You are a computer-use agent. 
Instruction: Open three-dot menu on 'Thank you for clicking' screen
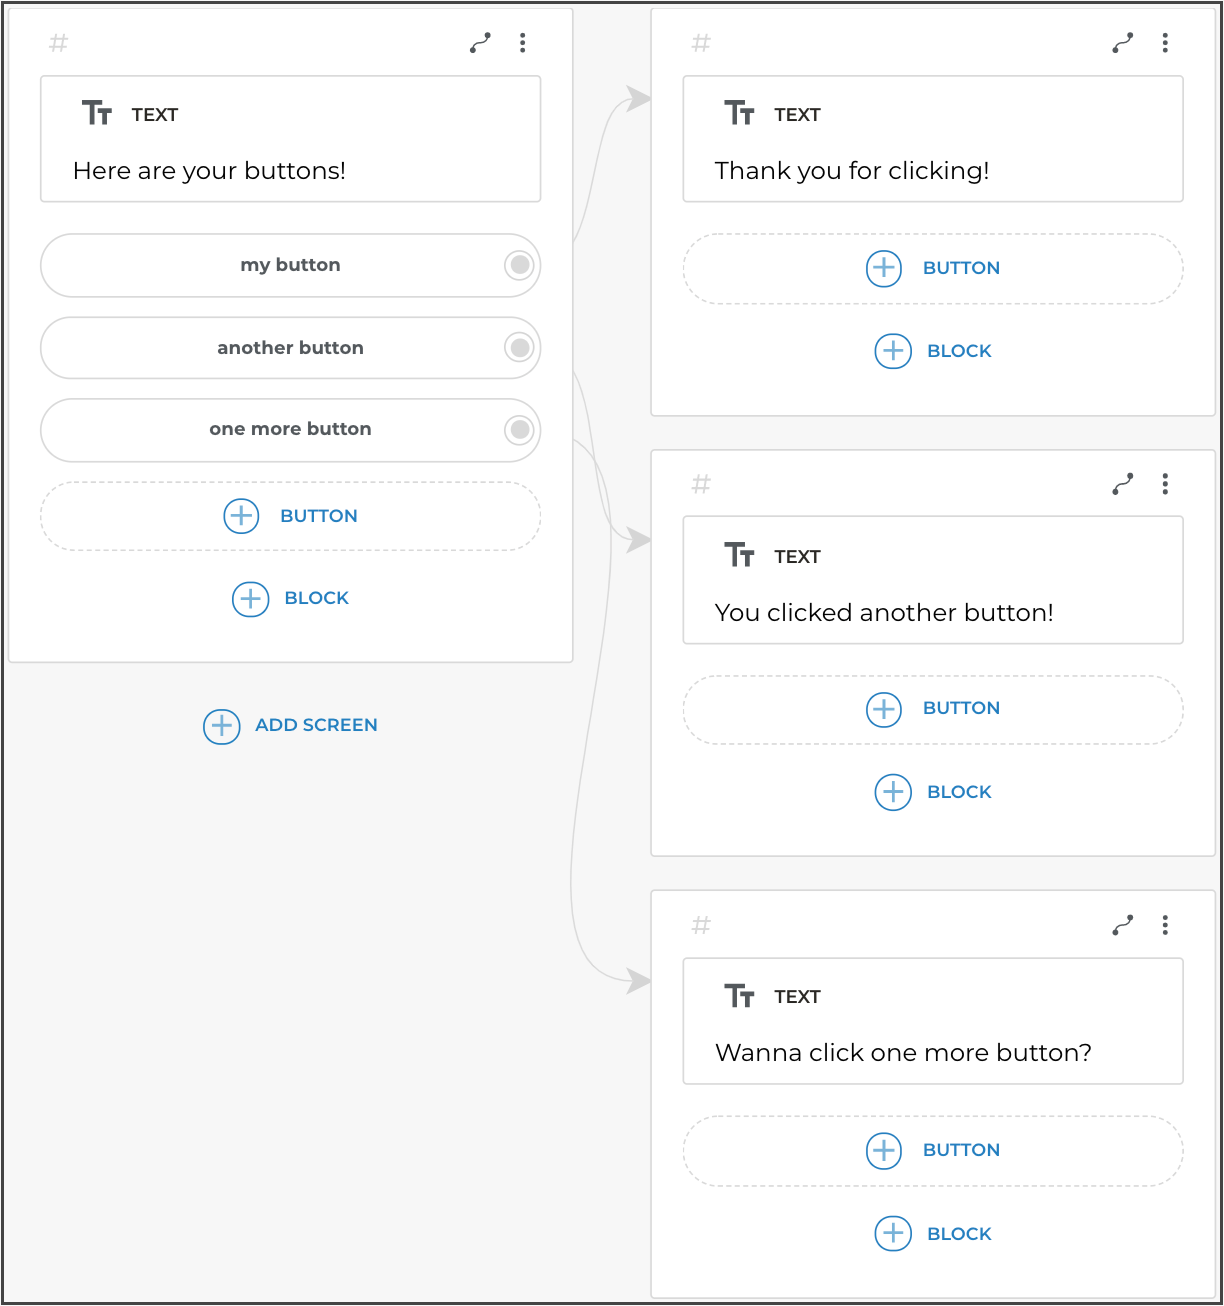tap(1165, 43)
